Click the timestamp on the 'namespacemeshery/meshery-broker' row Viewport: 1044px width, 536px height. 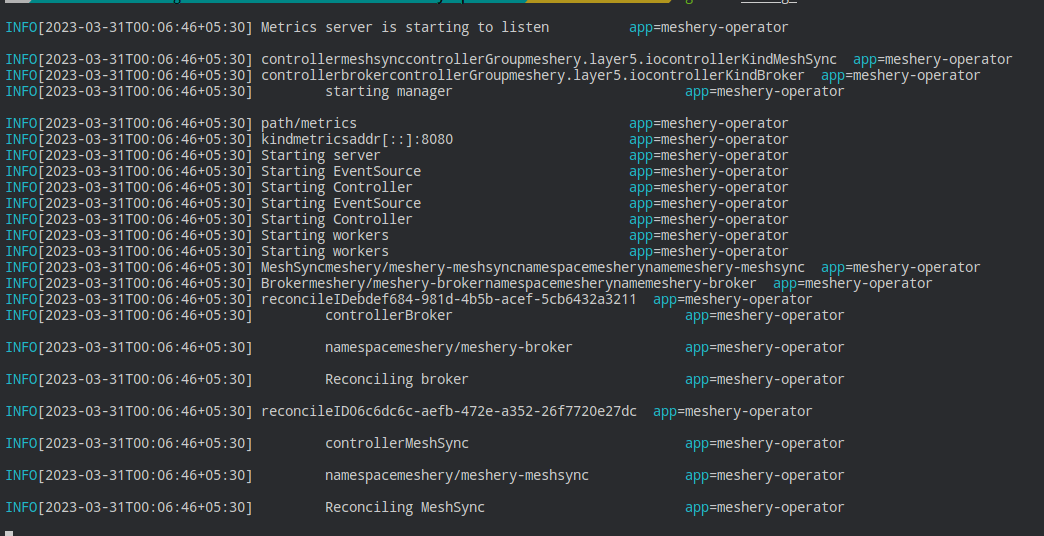click(x=145, y=347)
